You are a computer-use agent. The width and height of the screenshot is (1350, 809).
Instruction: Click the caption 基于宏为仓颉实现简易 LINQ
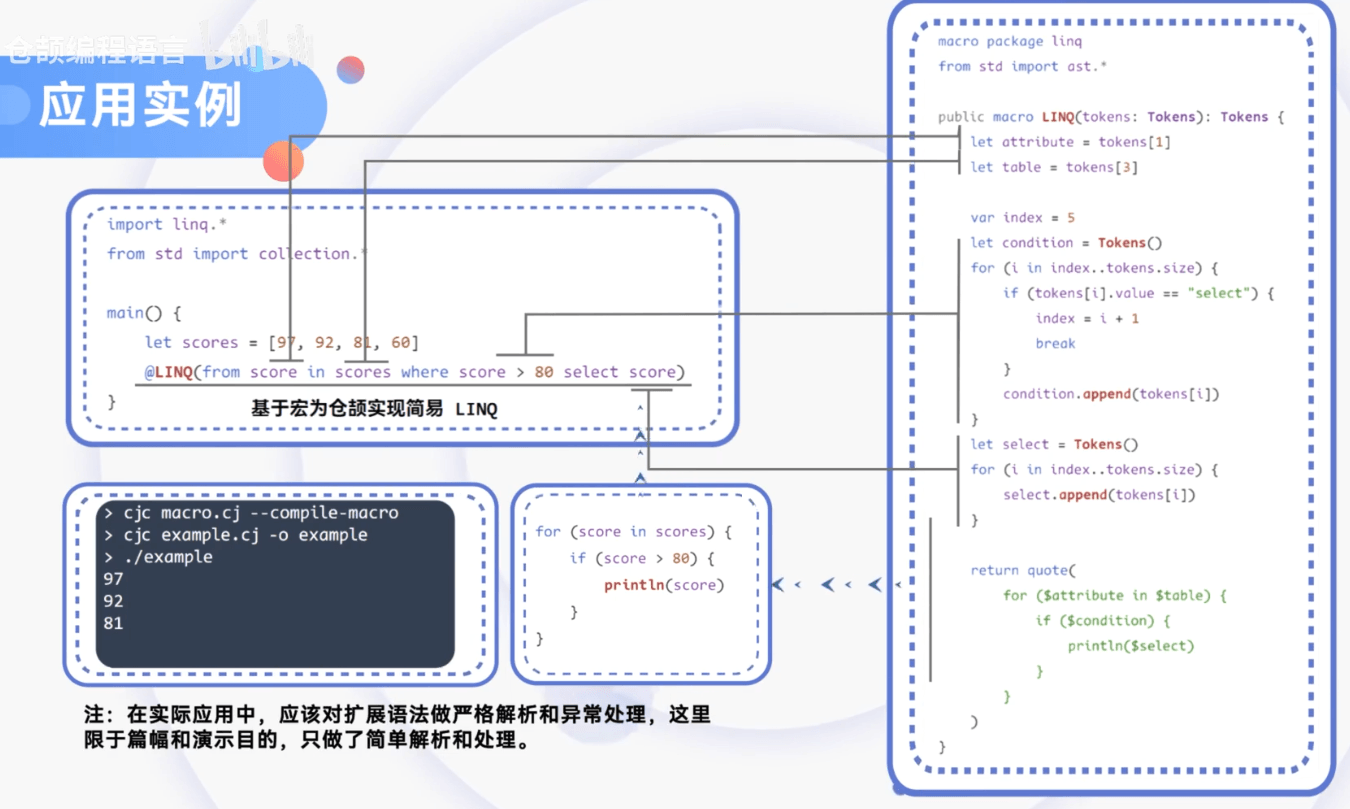374,409
